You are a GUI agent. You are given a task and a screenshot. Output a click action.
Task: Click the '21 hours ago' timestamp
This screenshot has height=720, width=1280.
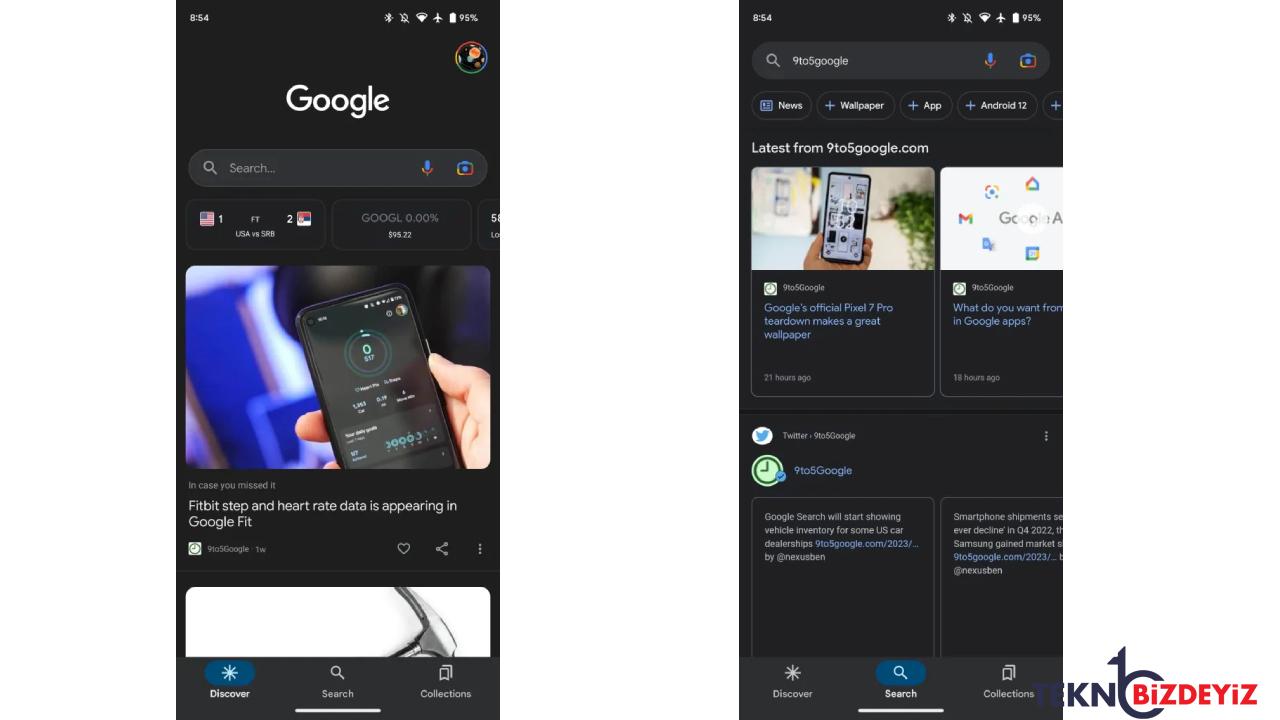[x=788, y=377]
